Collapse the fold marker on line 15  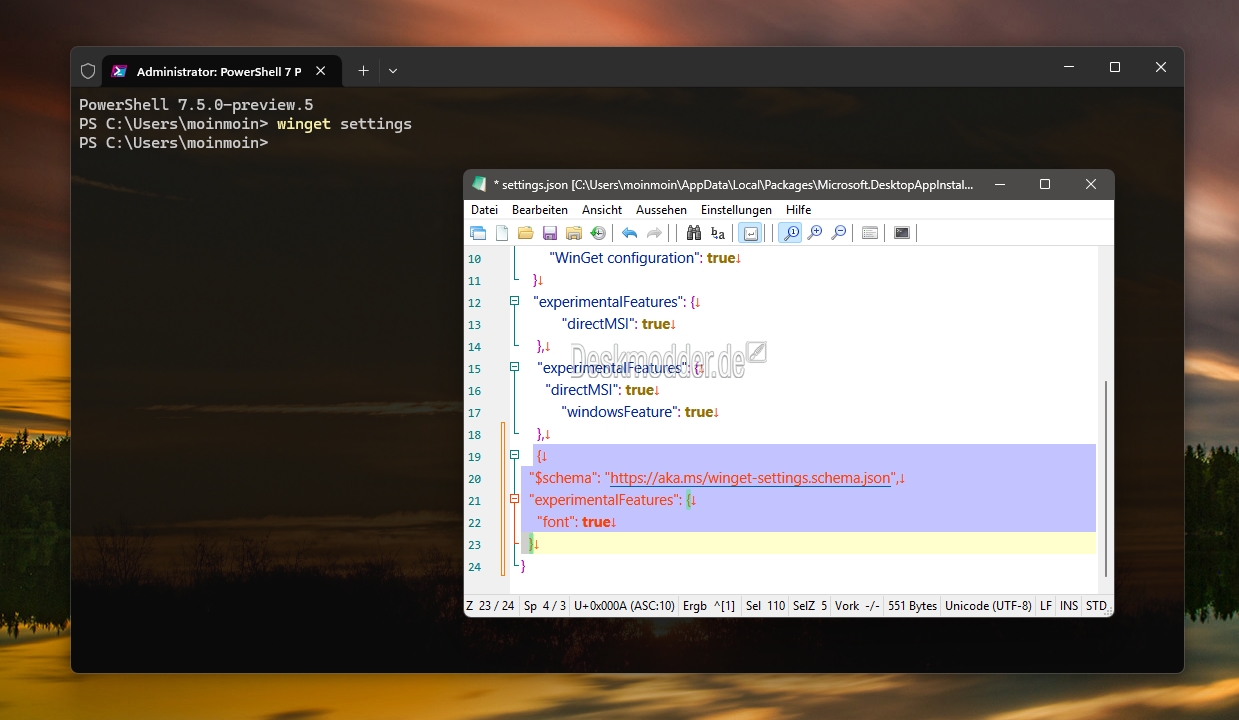click(515, 367)
